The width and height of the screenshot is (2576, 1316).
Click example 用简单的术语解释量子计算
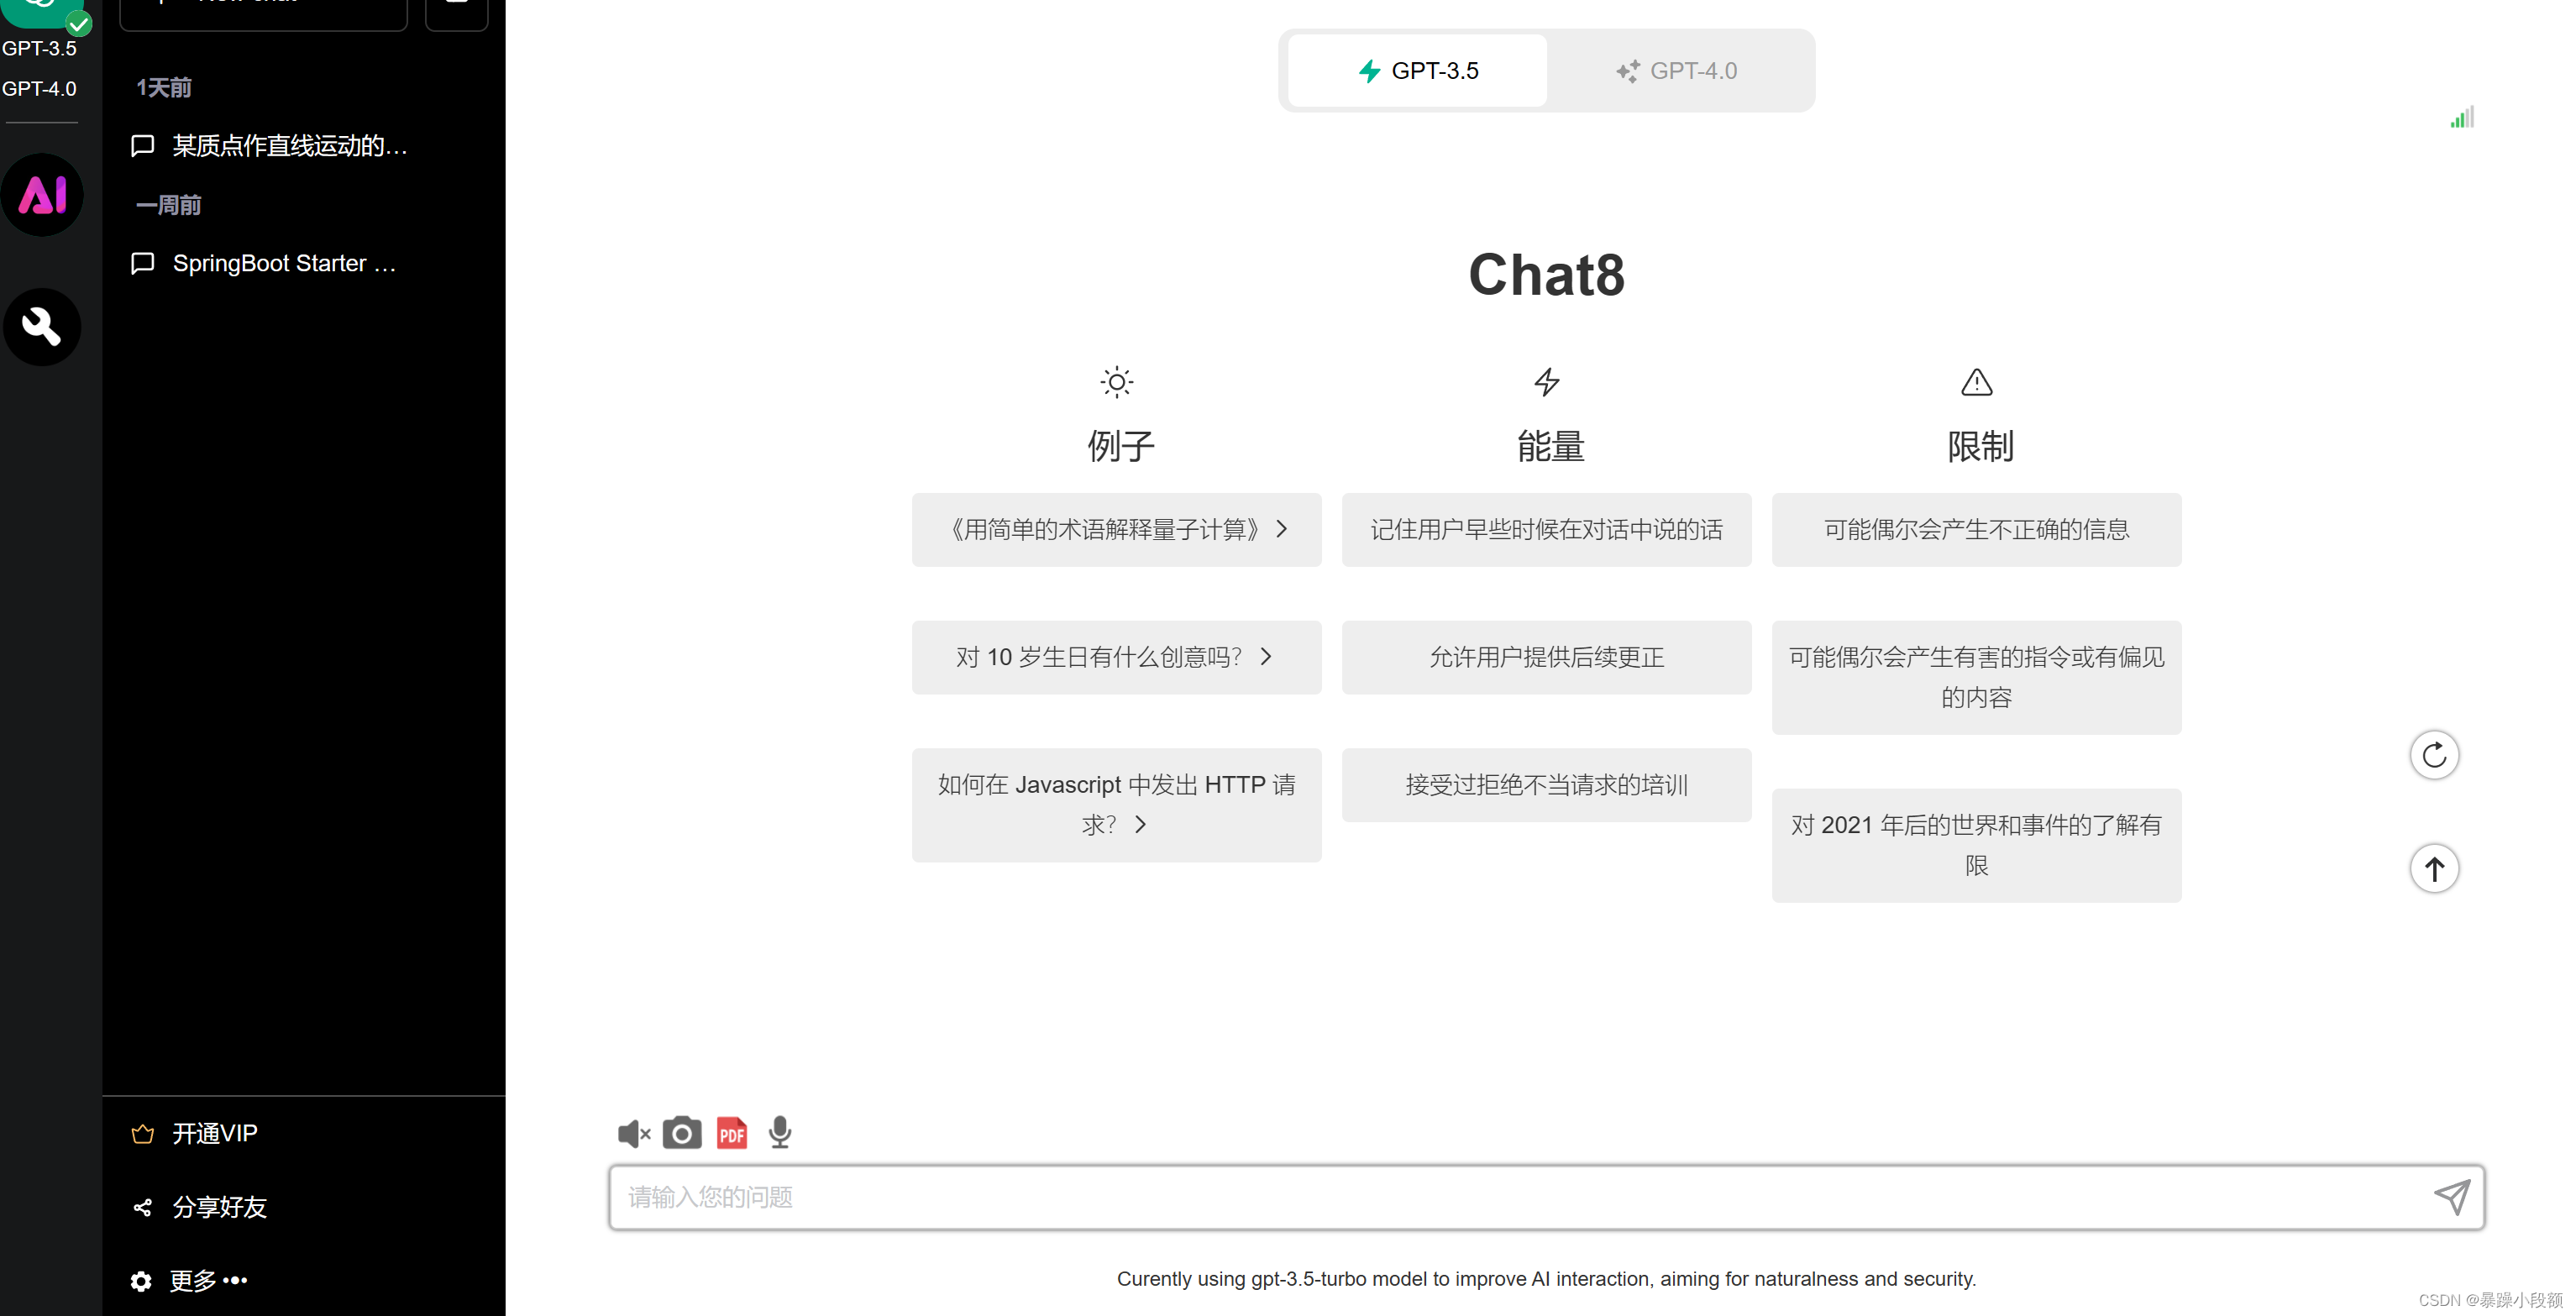point(1117,530)
